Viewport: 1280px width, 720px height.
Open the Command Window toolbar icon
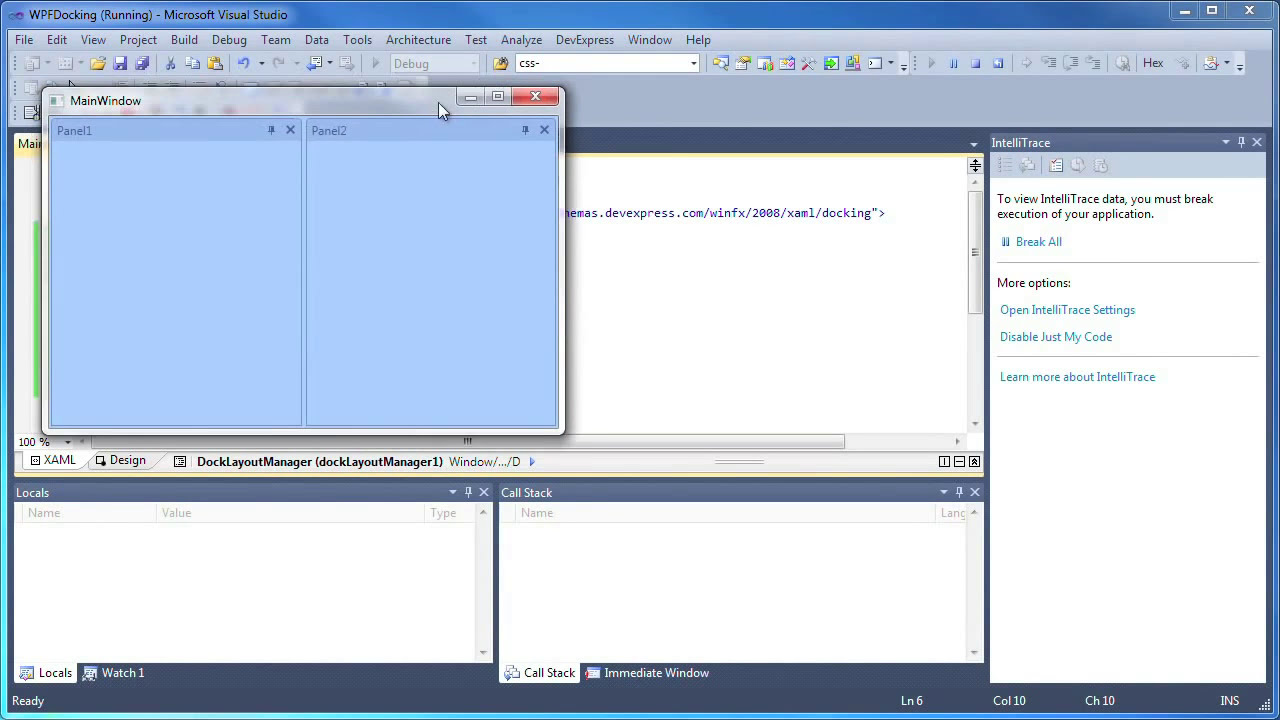tap(875, 63)
